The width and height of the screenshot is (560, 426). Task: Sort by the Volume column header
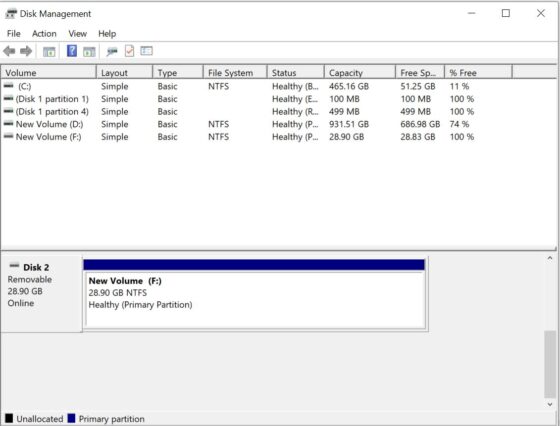point(49,72)
